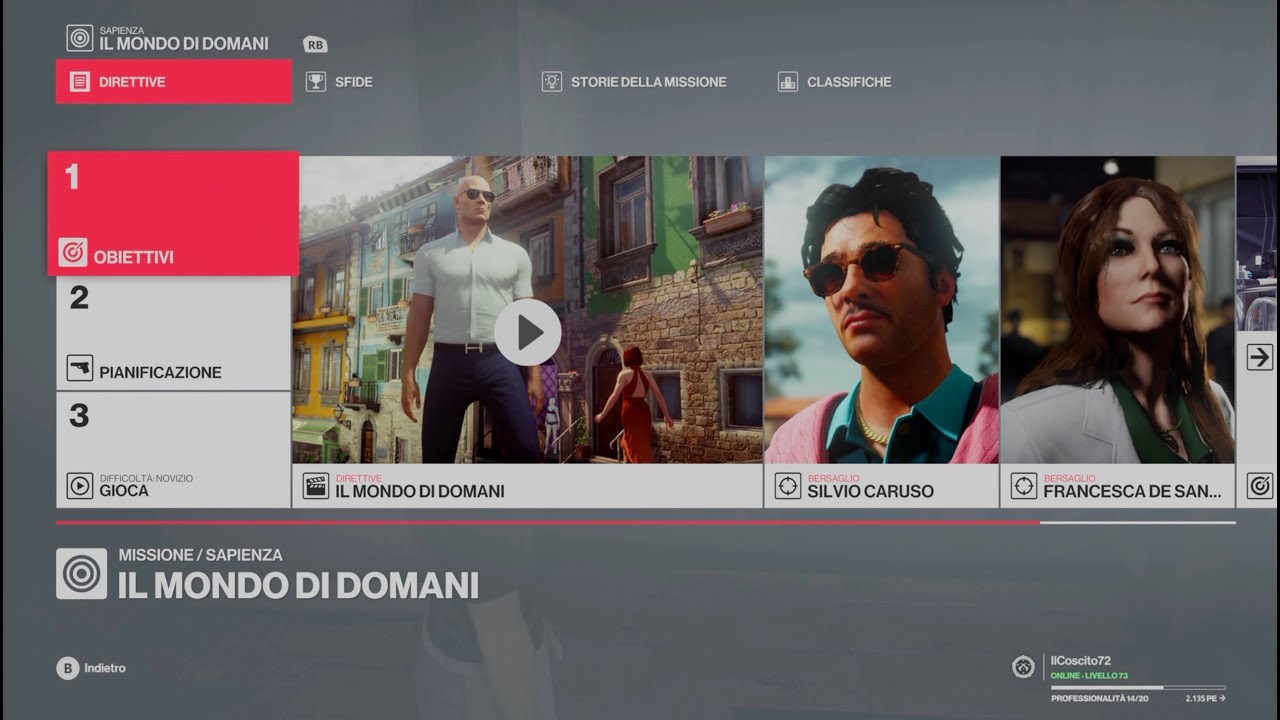1280x720 pixels.
Task: Select step 1 Obiettivi
Action: pos(174,213)
